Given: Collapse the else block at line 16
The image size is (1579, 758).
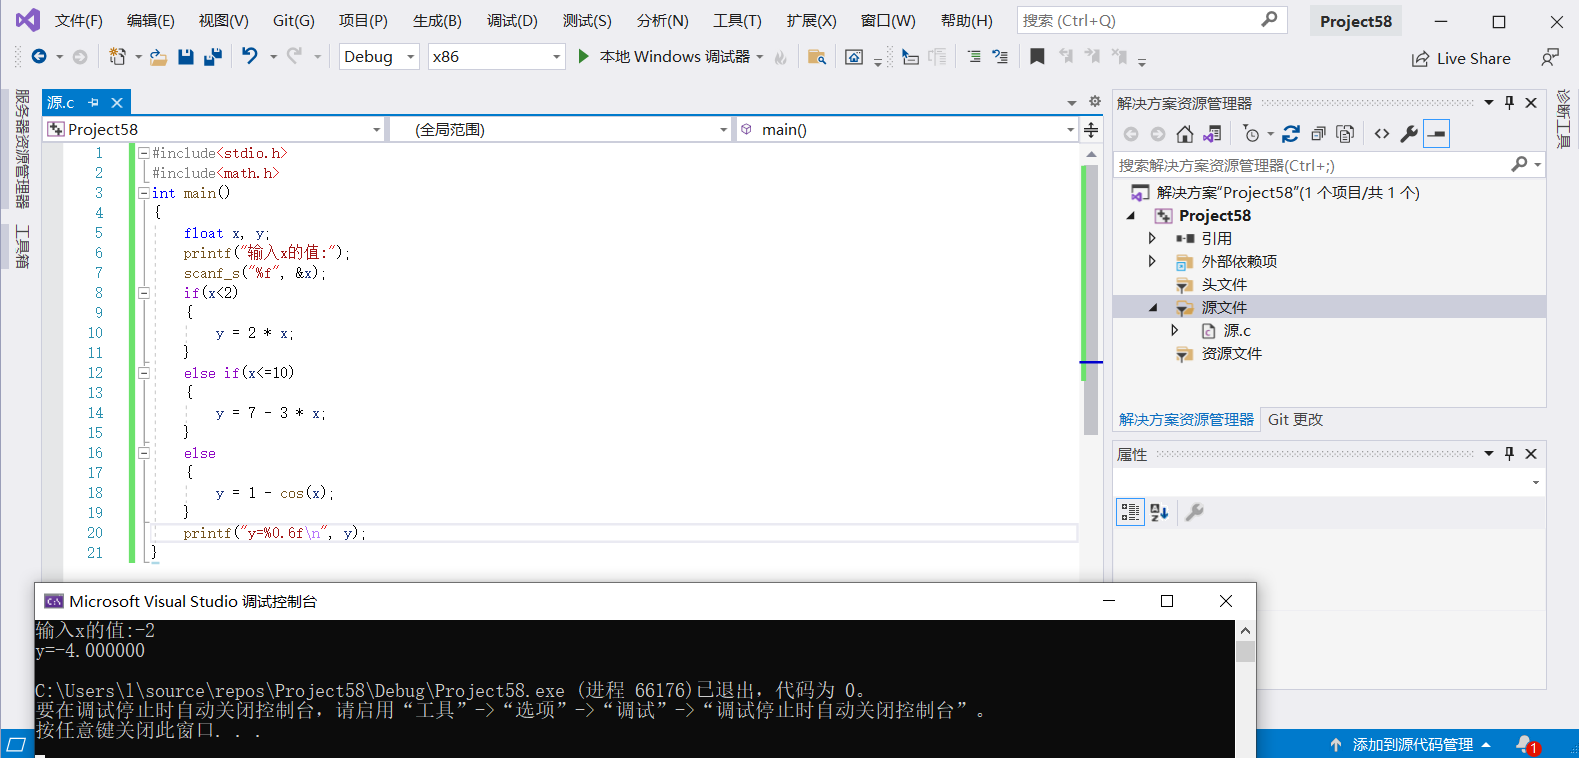Looking at the screenshot, I should point(144,453).
